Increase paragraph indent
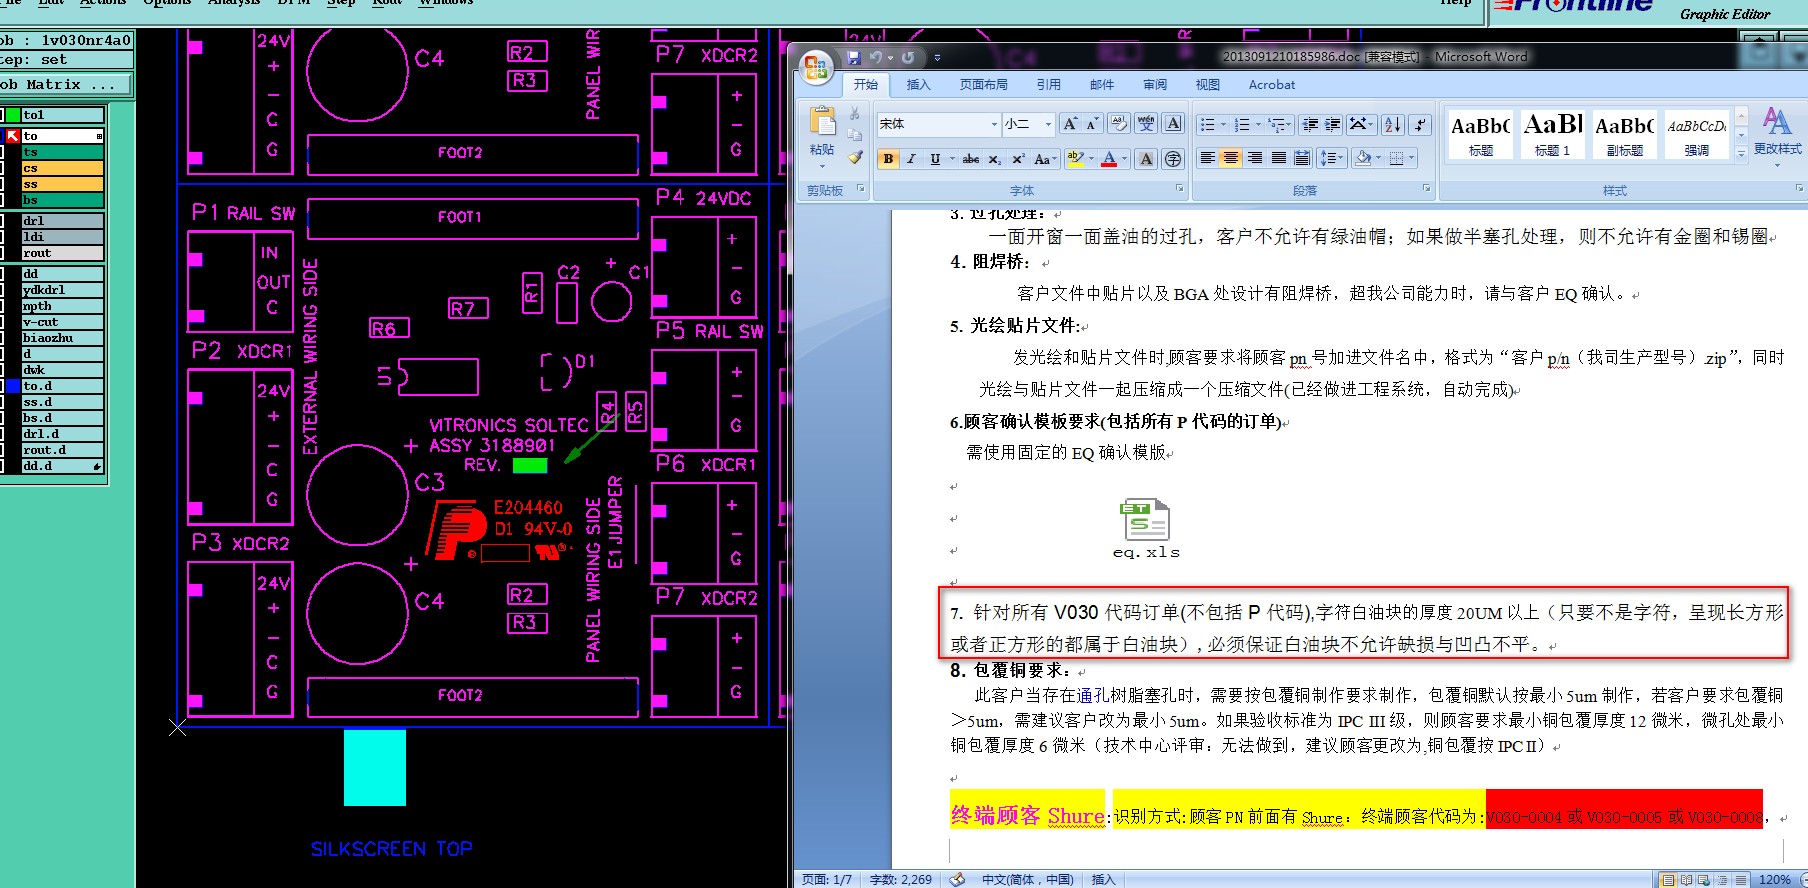Viewport: 1808px width, 888px height. pos(1333,124)
